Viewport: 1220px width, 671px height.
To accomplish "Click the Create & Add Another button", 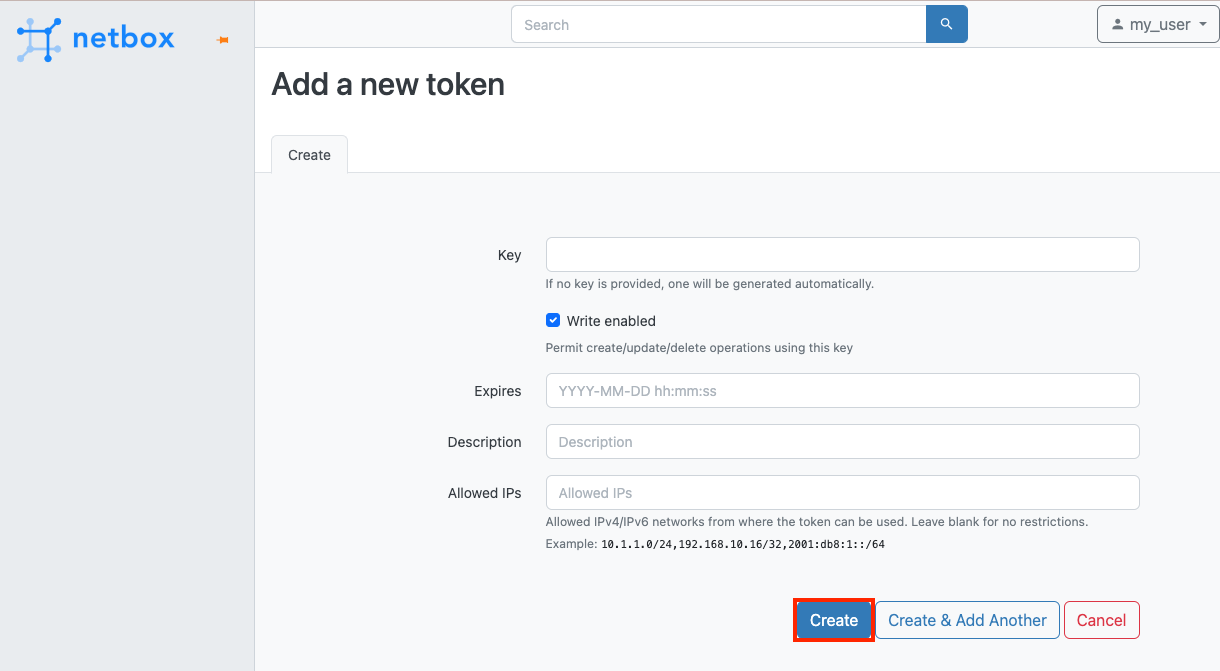I will pyautogui.click(x=967, y=620).
